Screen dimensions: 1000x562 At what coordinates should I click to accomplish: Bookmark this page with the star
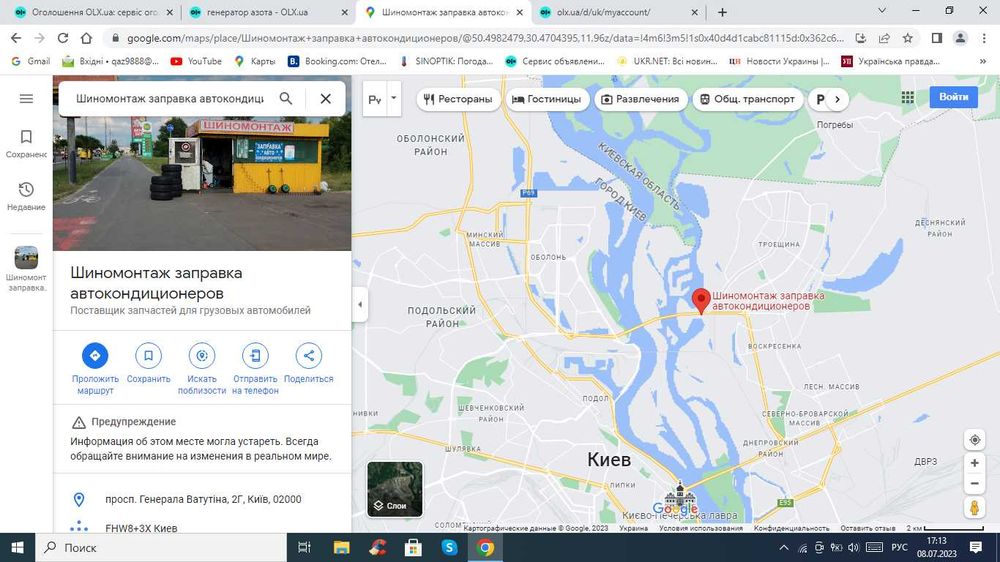tap(908, 38)
